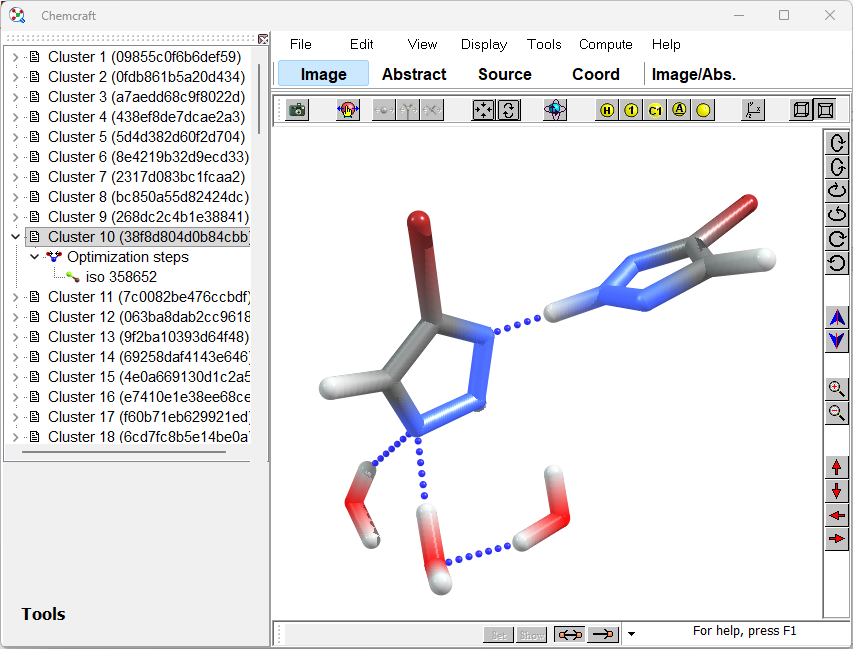Open the File menu
The width and height of the screenshot is (853, 649).
pos(300,44)
